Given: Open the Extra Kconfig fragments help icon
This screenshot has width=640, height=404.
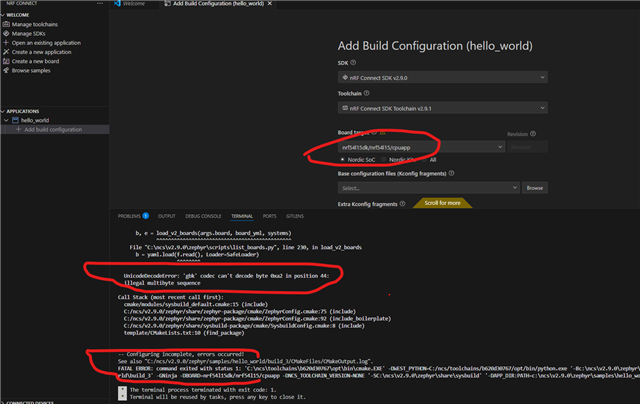Looking at the screenshot, I should (402, 204).
